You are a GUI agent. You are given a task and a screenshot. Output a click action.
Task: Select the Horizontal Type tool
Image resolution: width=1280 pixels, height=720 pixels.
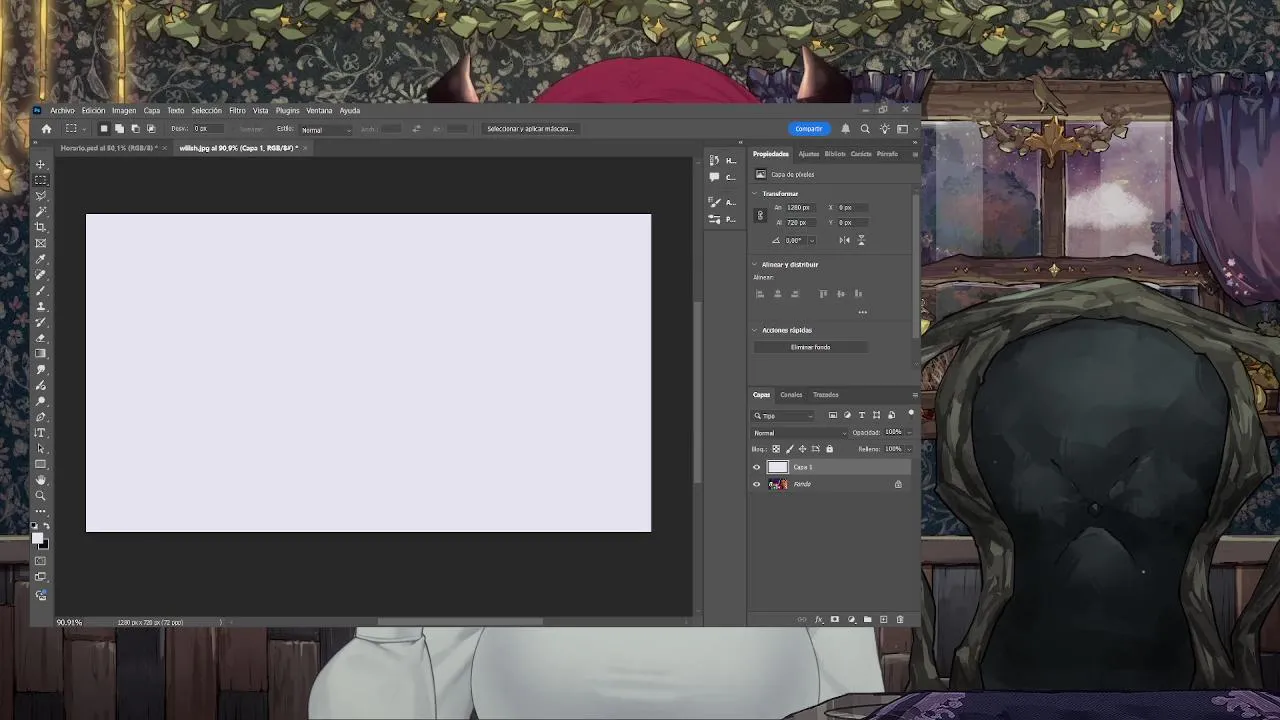click(x=40, y=433)
